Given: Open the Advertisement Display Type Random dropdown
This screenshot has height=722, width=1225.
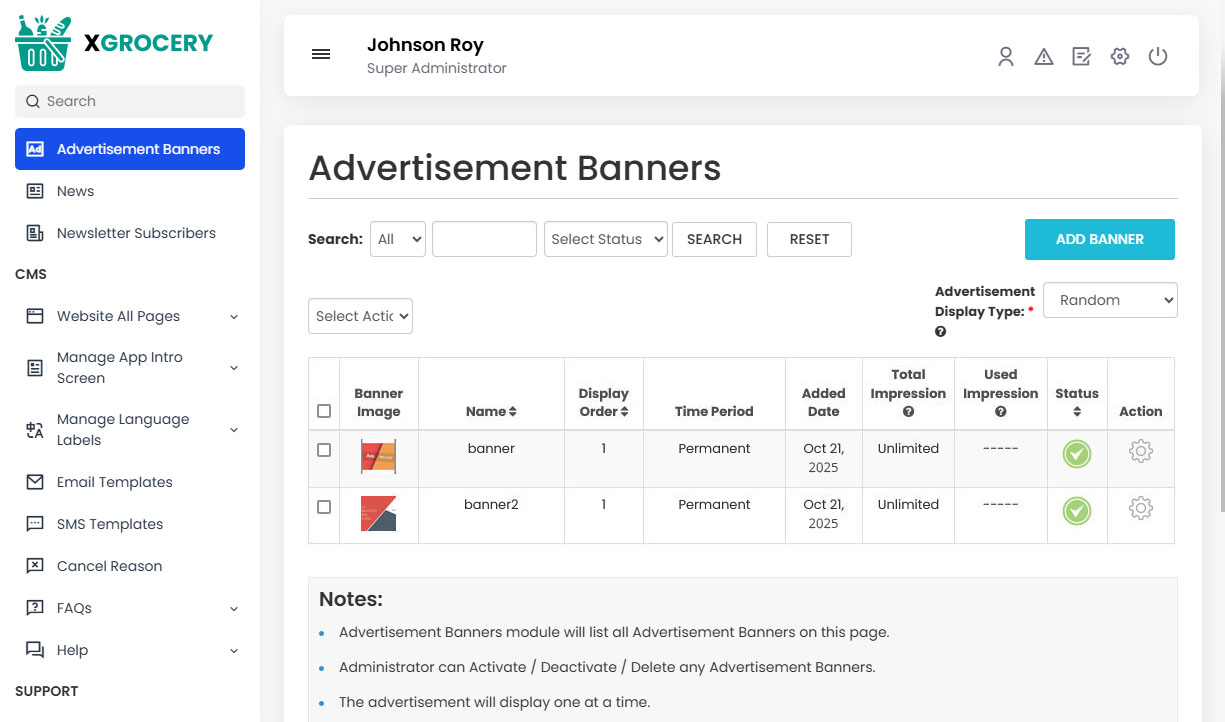Looking at the screenshot, I should coord(1110,300).
